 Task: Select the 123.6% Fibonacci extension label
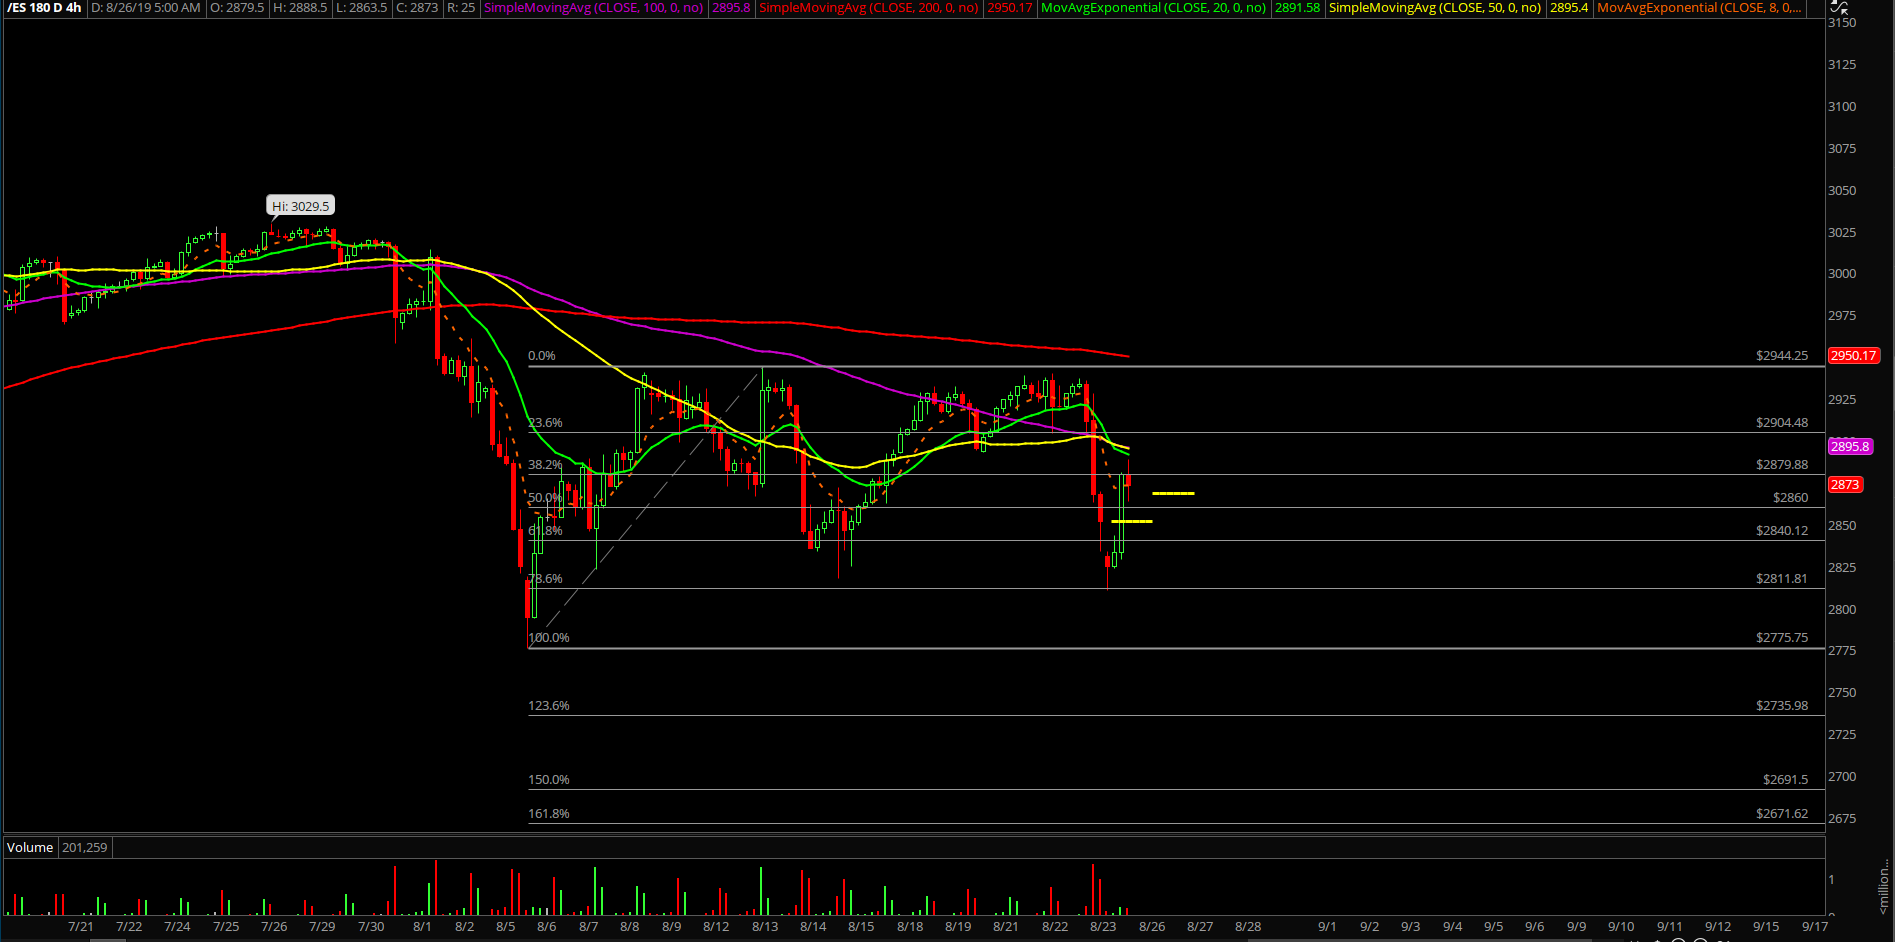(x=549, y=706)
